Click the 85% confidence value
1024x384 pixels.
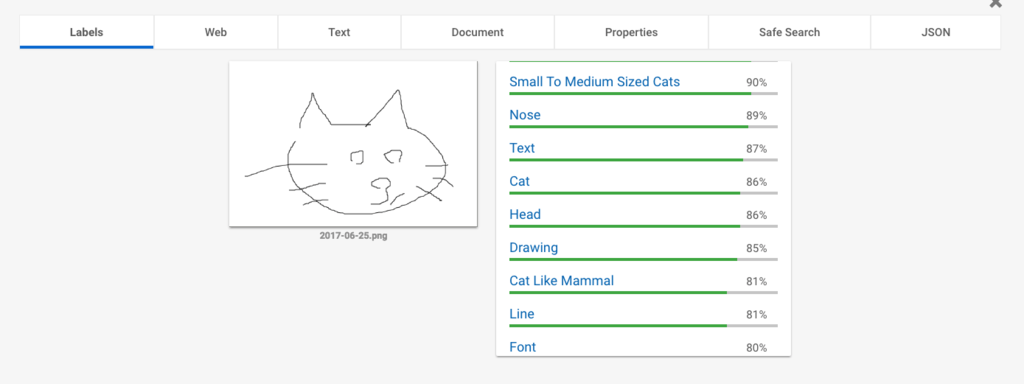point(756,248)
